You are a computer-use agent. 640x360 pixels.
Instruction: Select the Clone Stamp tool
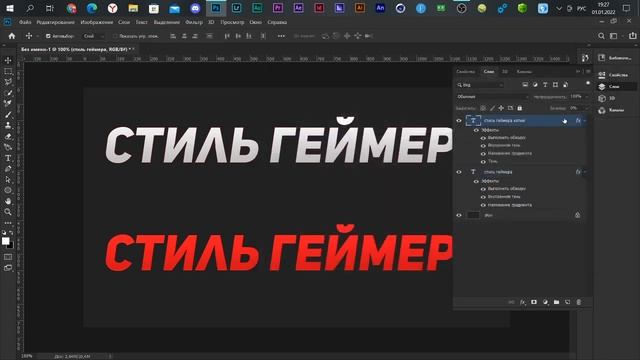(x=8, y=125)
